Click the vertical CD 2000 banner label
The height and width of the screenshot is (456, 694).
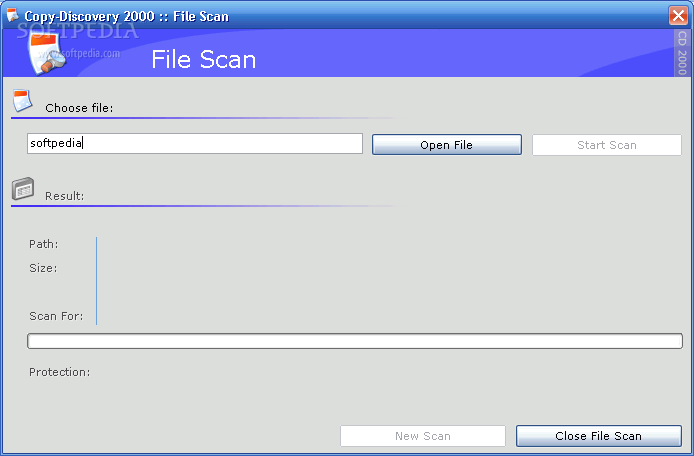(682, 53)
